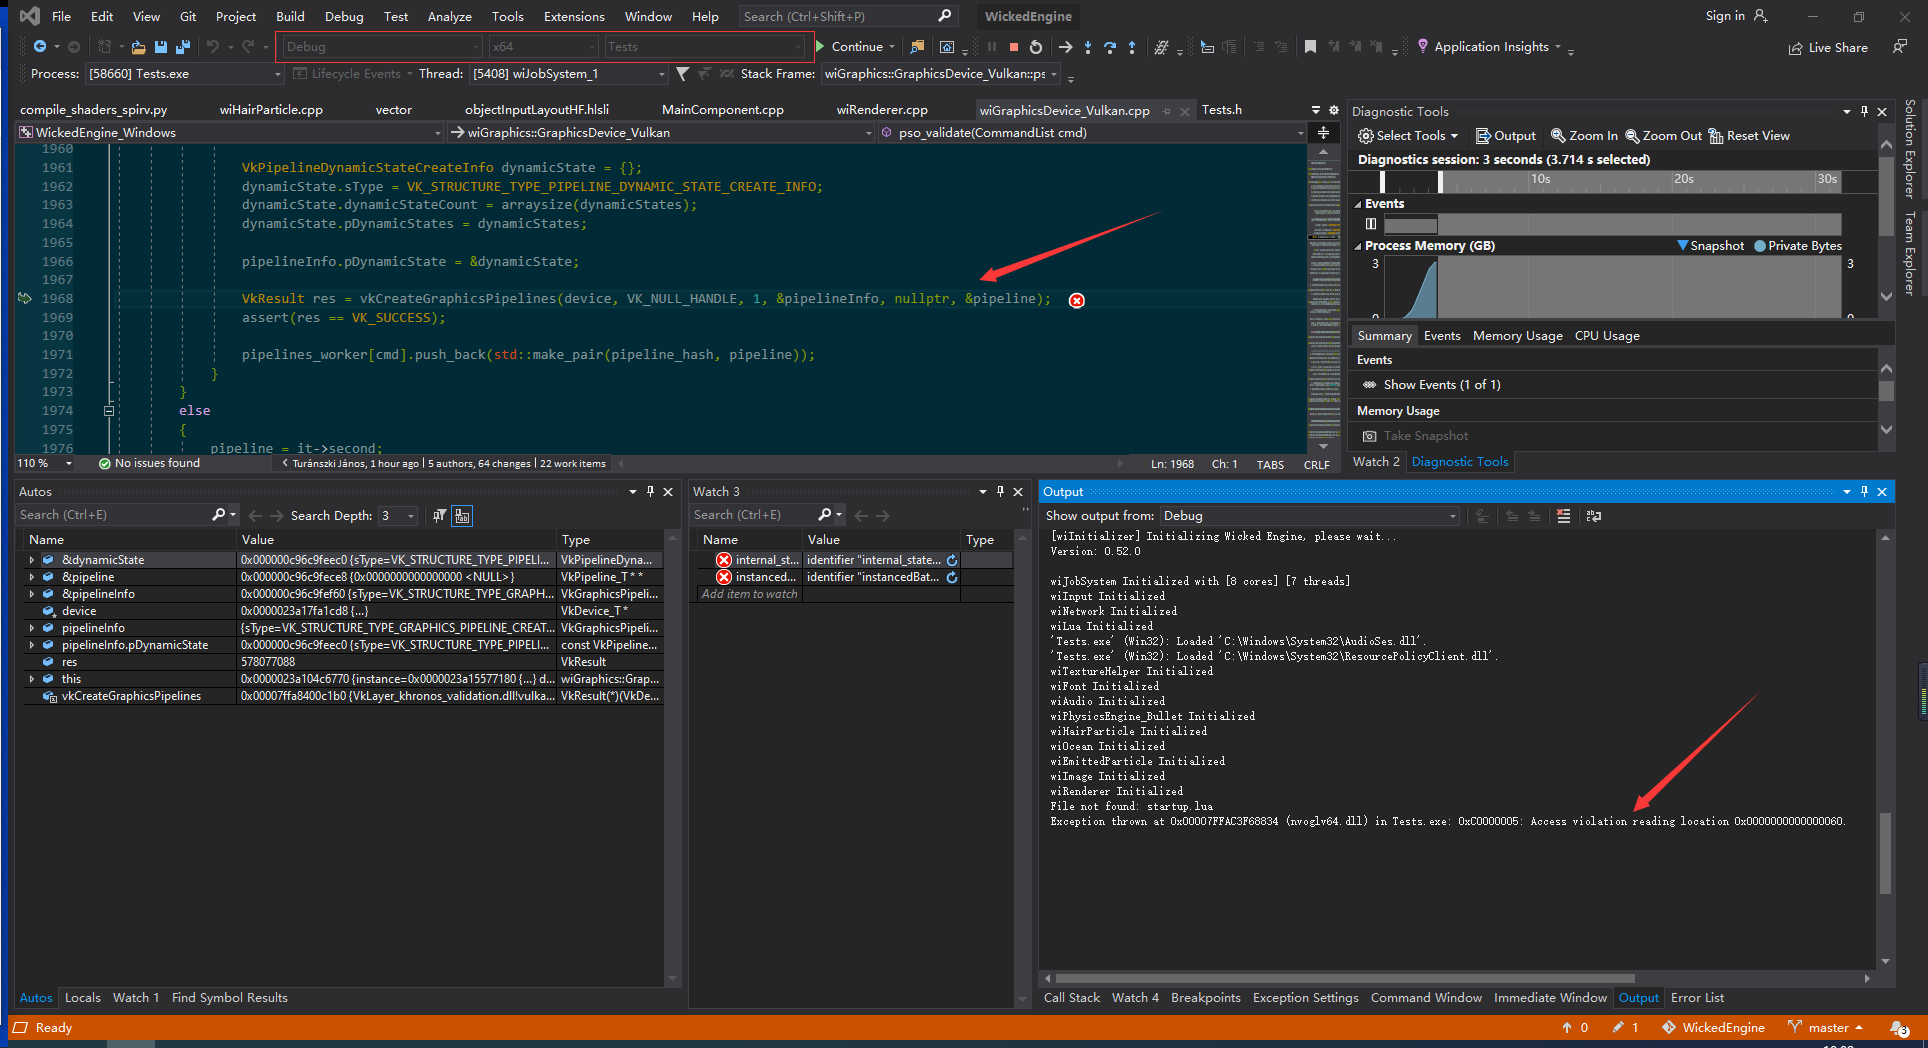Click the Output horizontal scrollbar thumb
1928x1048 pixels.
point(1345,979)
